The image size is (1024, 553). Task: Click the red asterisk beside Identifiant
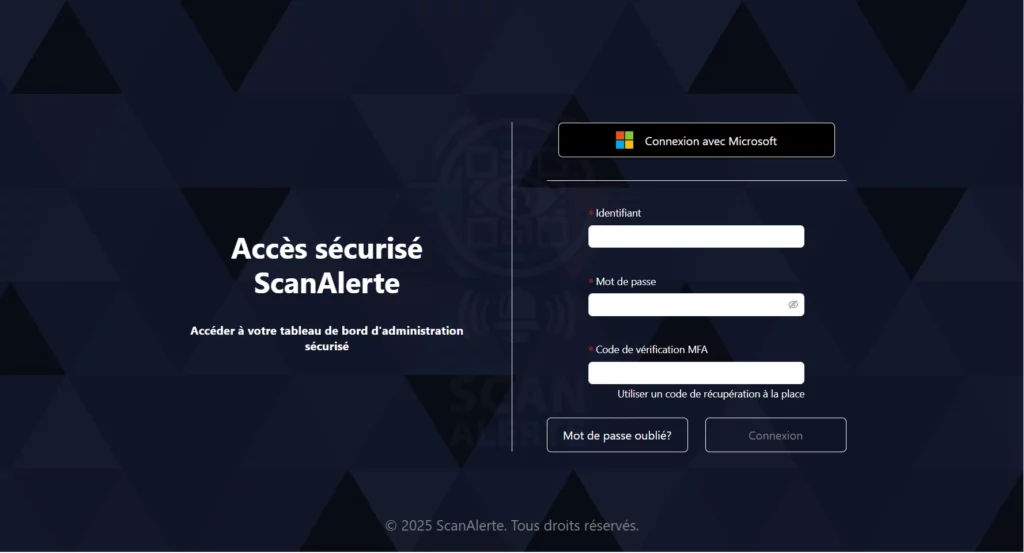591,213
